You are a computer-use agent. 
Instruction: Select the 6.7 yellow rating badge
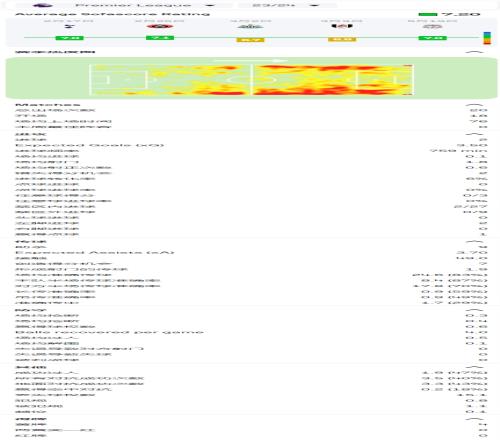(250, 40)
